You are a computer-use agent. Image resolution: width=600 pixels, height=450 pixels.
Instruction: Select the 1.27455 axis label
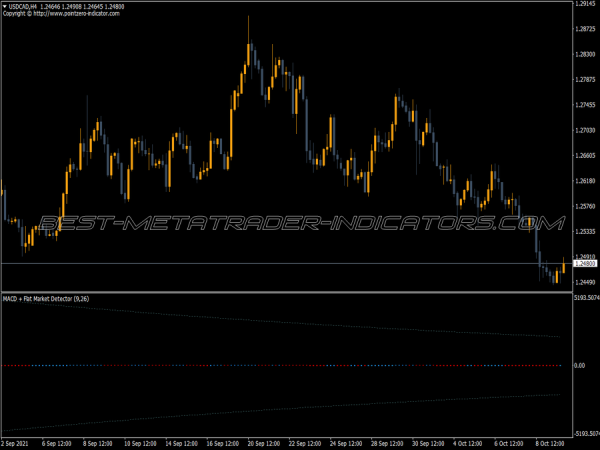click(585, 105)
